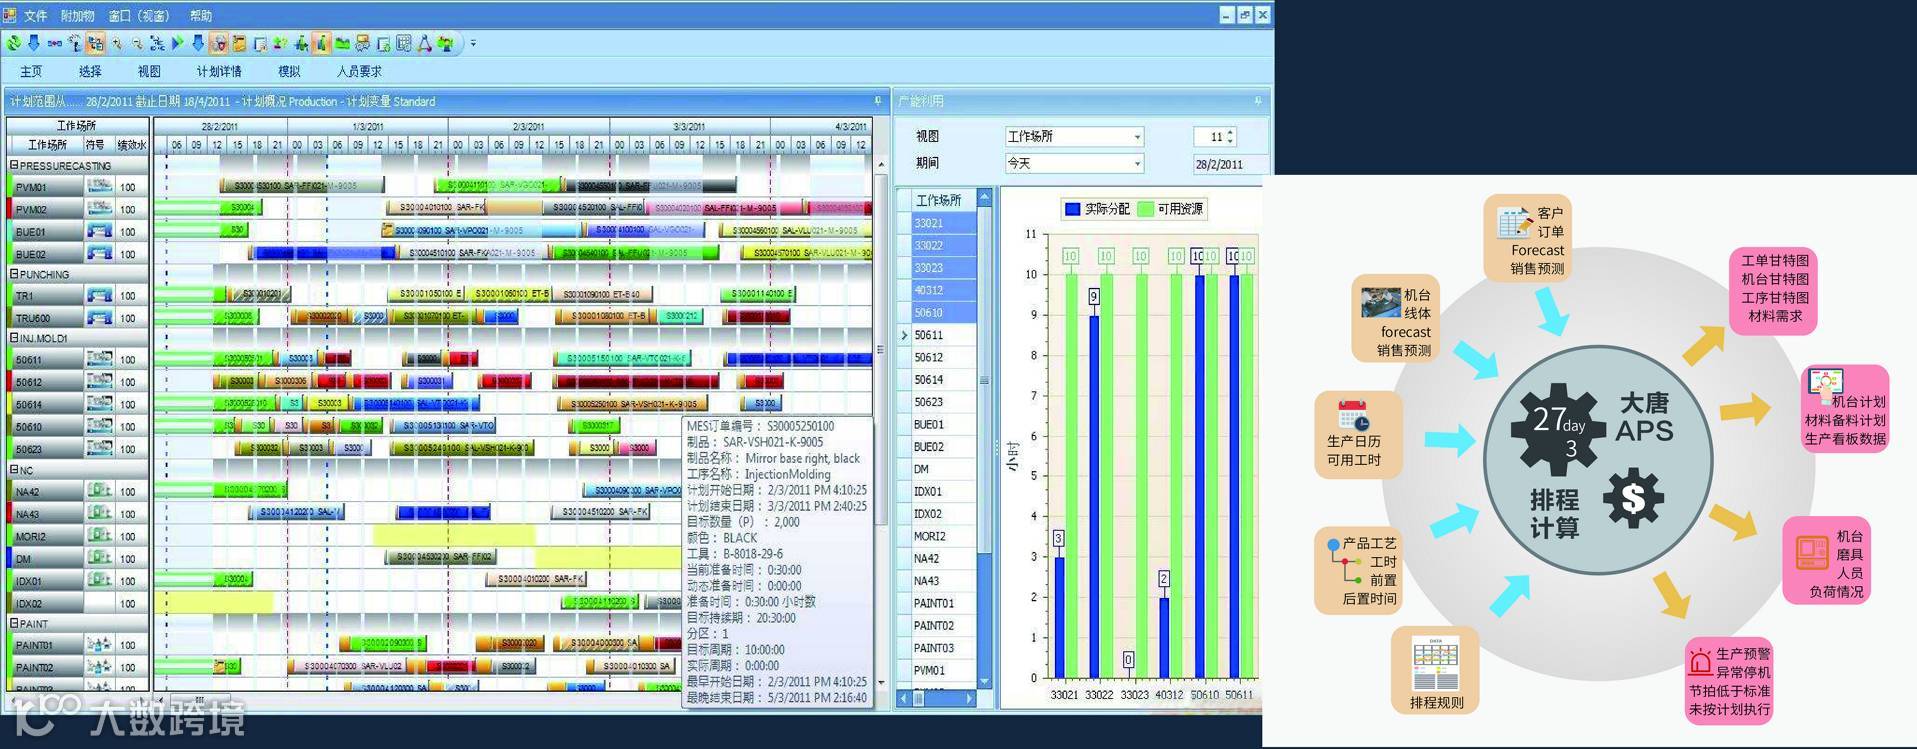1917x749 pixels.
Task: Click the green refresh icon in the toolbar
Action: coord(13,43)
